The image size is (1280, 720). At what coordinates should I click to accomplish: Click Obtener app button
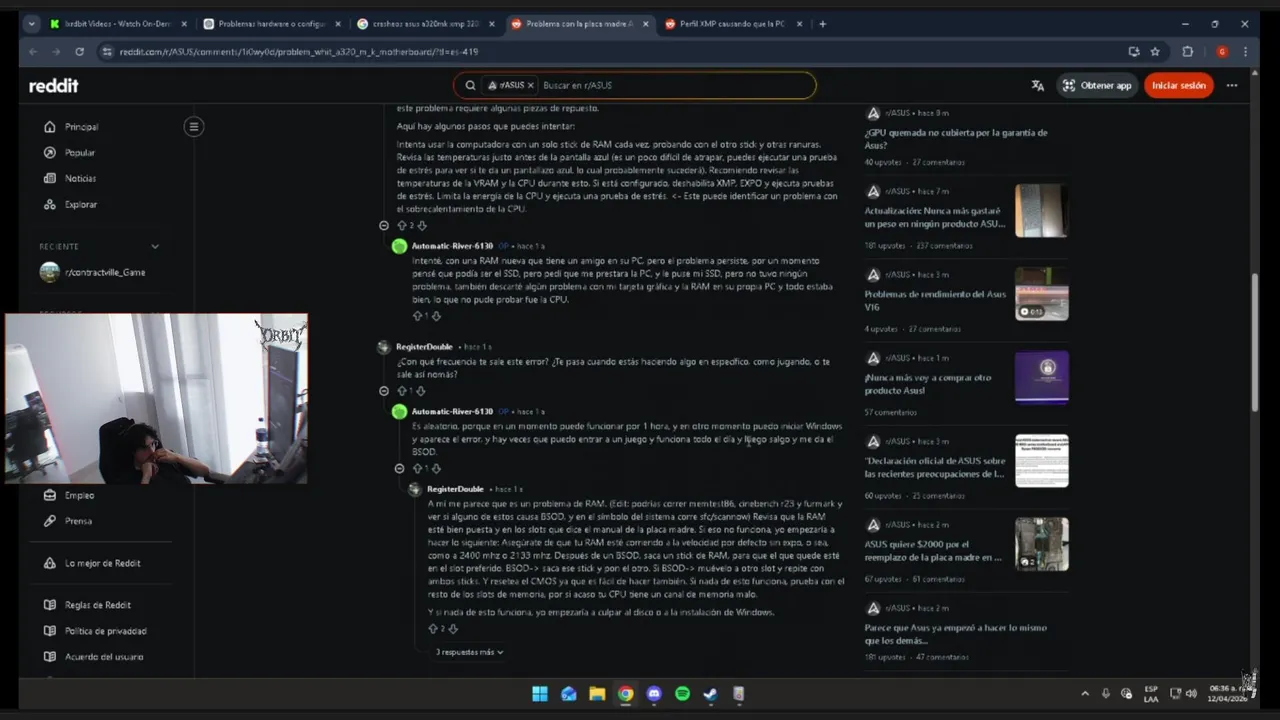coord(1097,86)
